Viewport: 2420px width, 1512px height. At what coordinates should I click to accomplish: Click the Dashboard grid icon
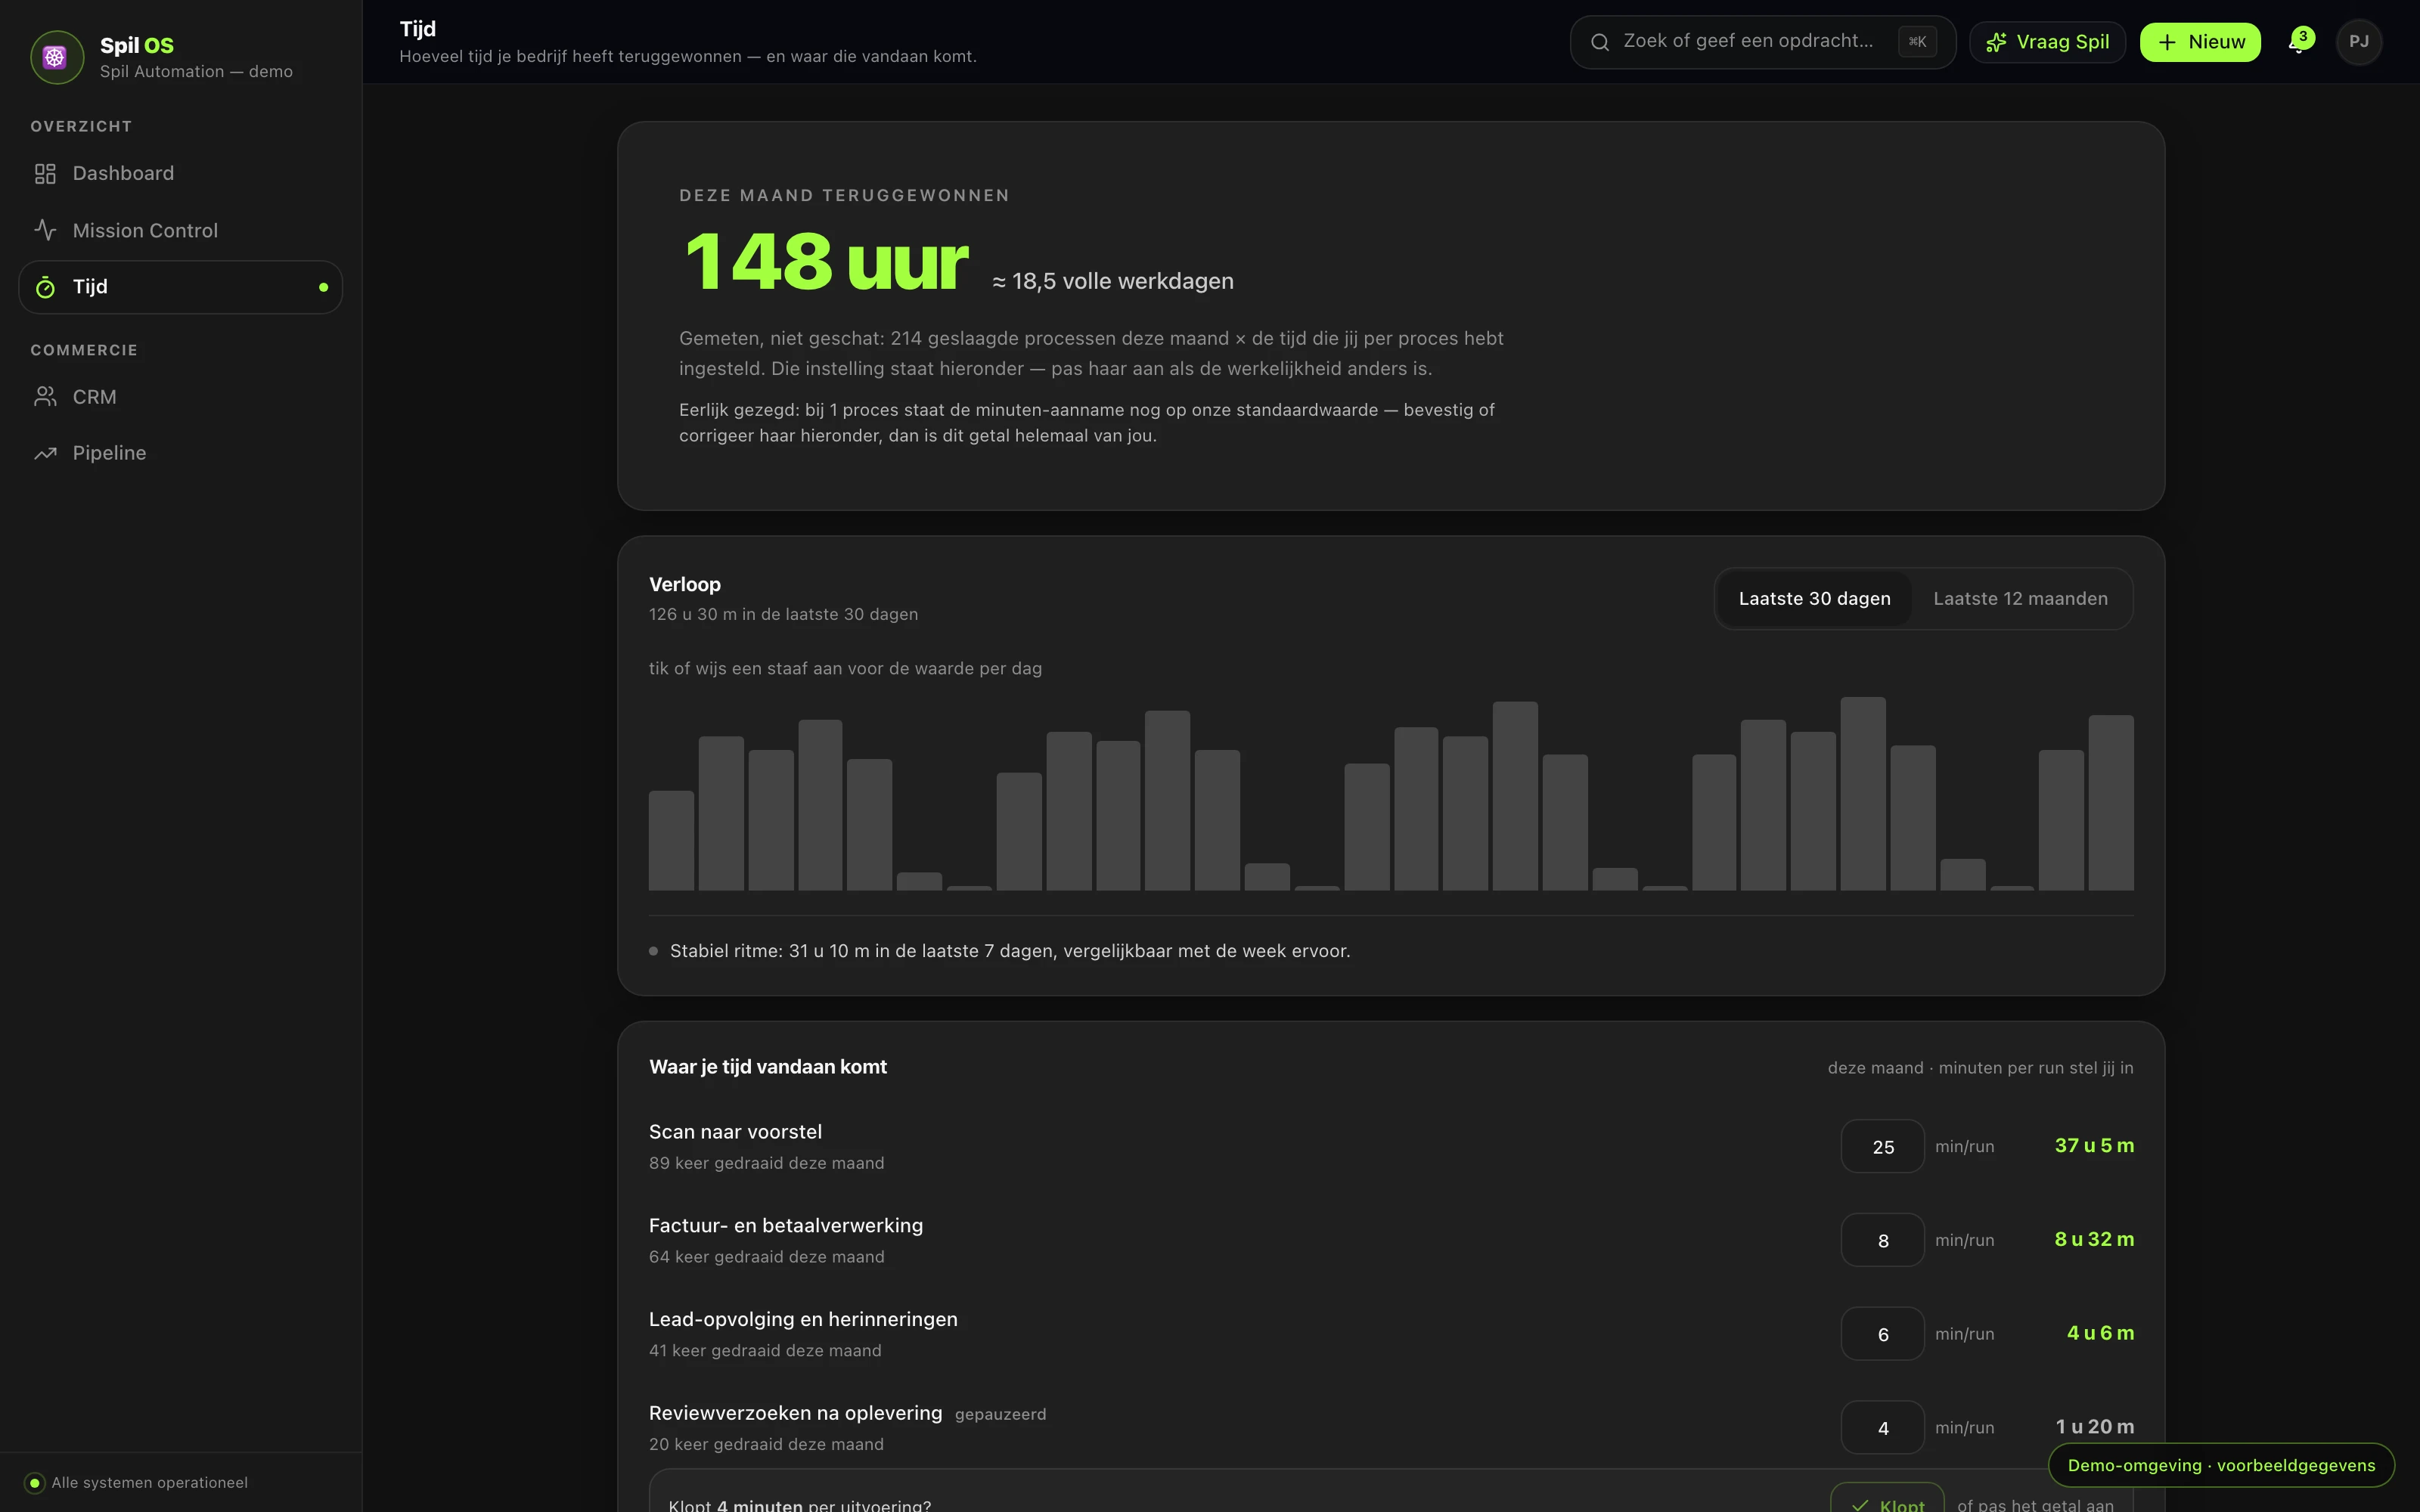[45, 174]
